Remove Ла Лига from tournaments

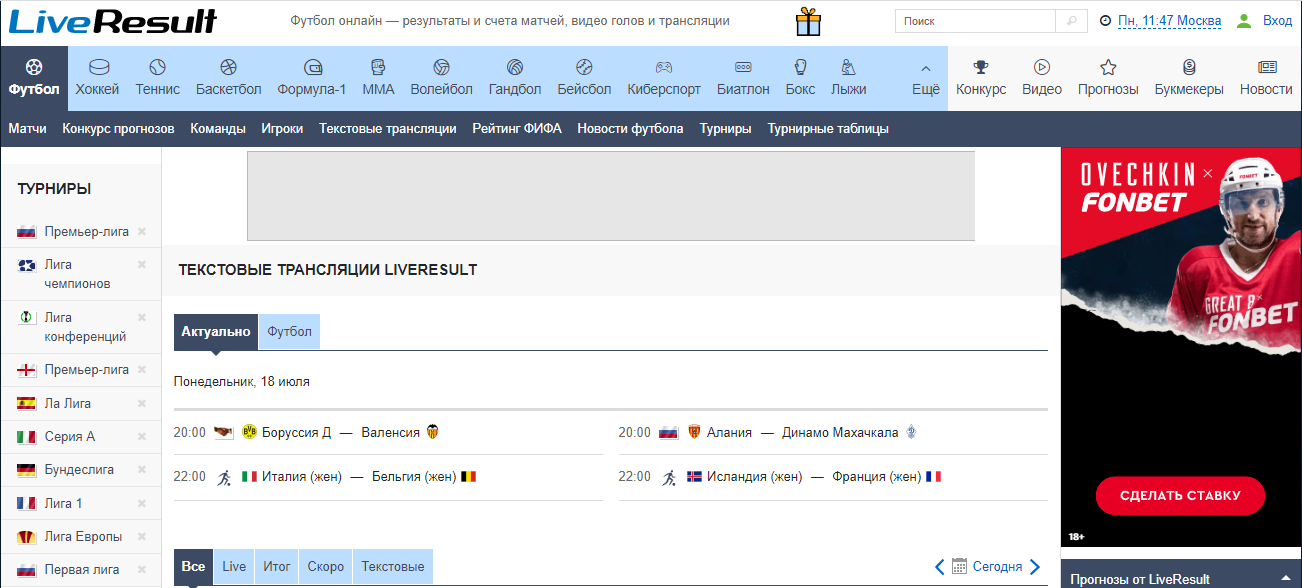pyautogui.click(x=142, y=403)
